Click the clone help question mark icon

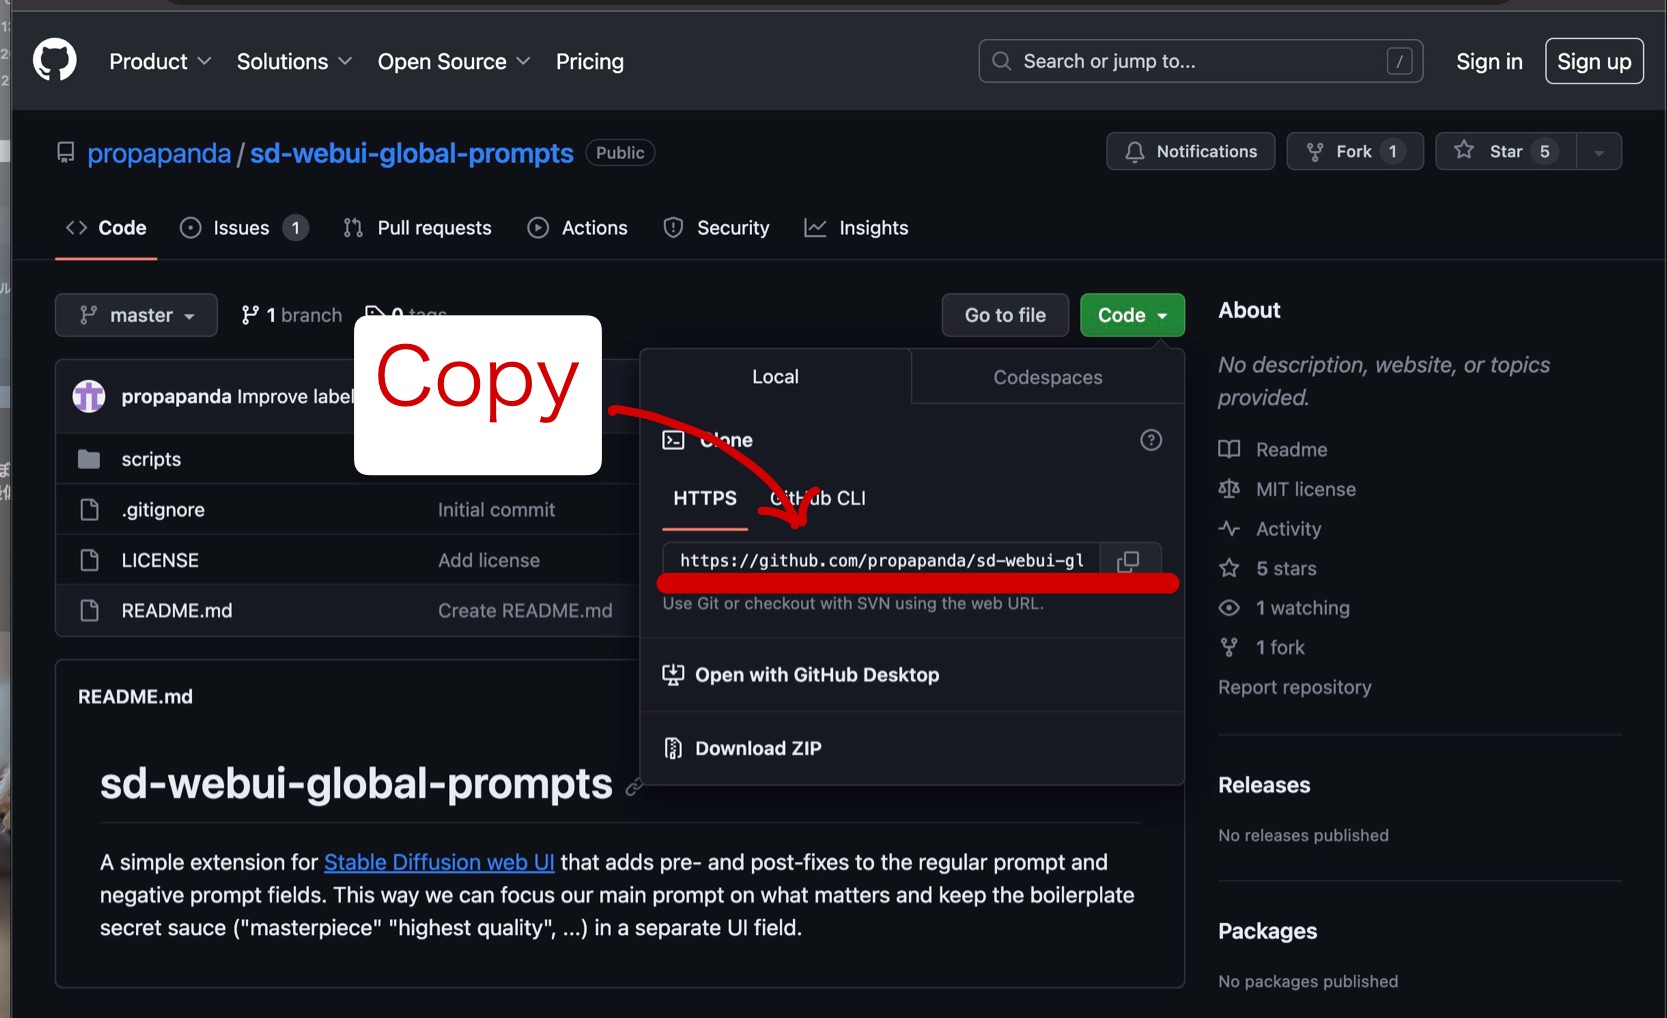1150,440
